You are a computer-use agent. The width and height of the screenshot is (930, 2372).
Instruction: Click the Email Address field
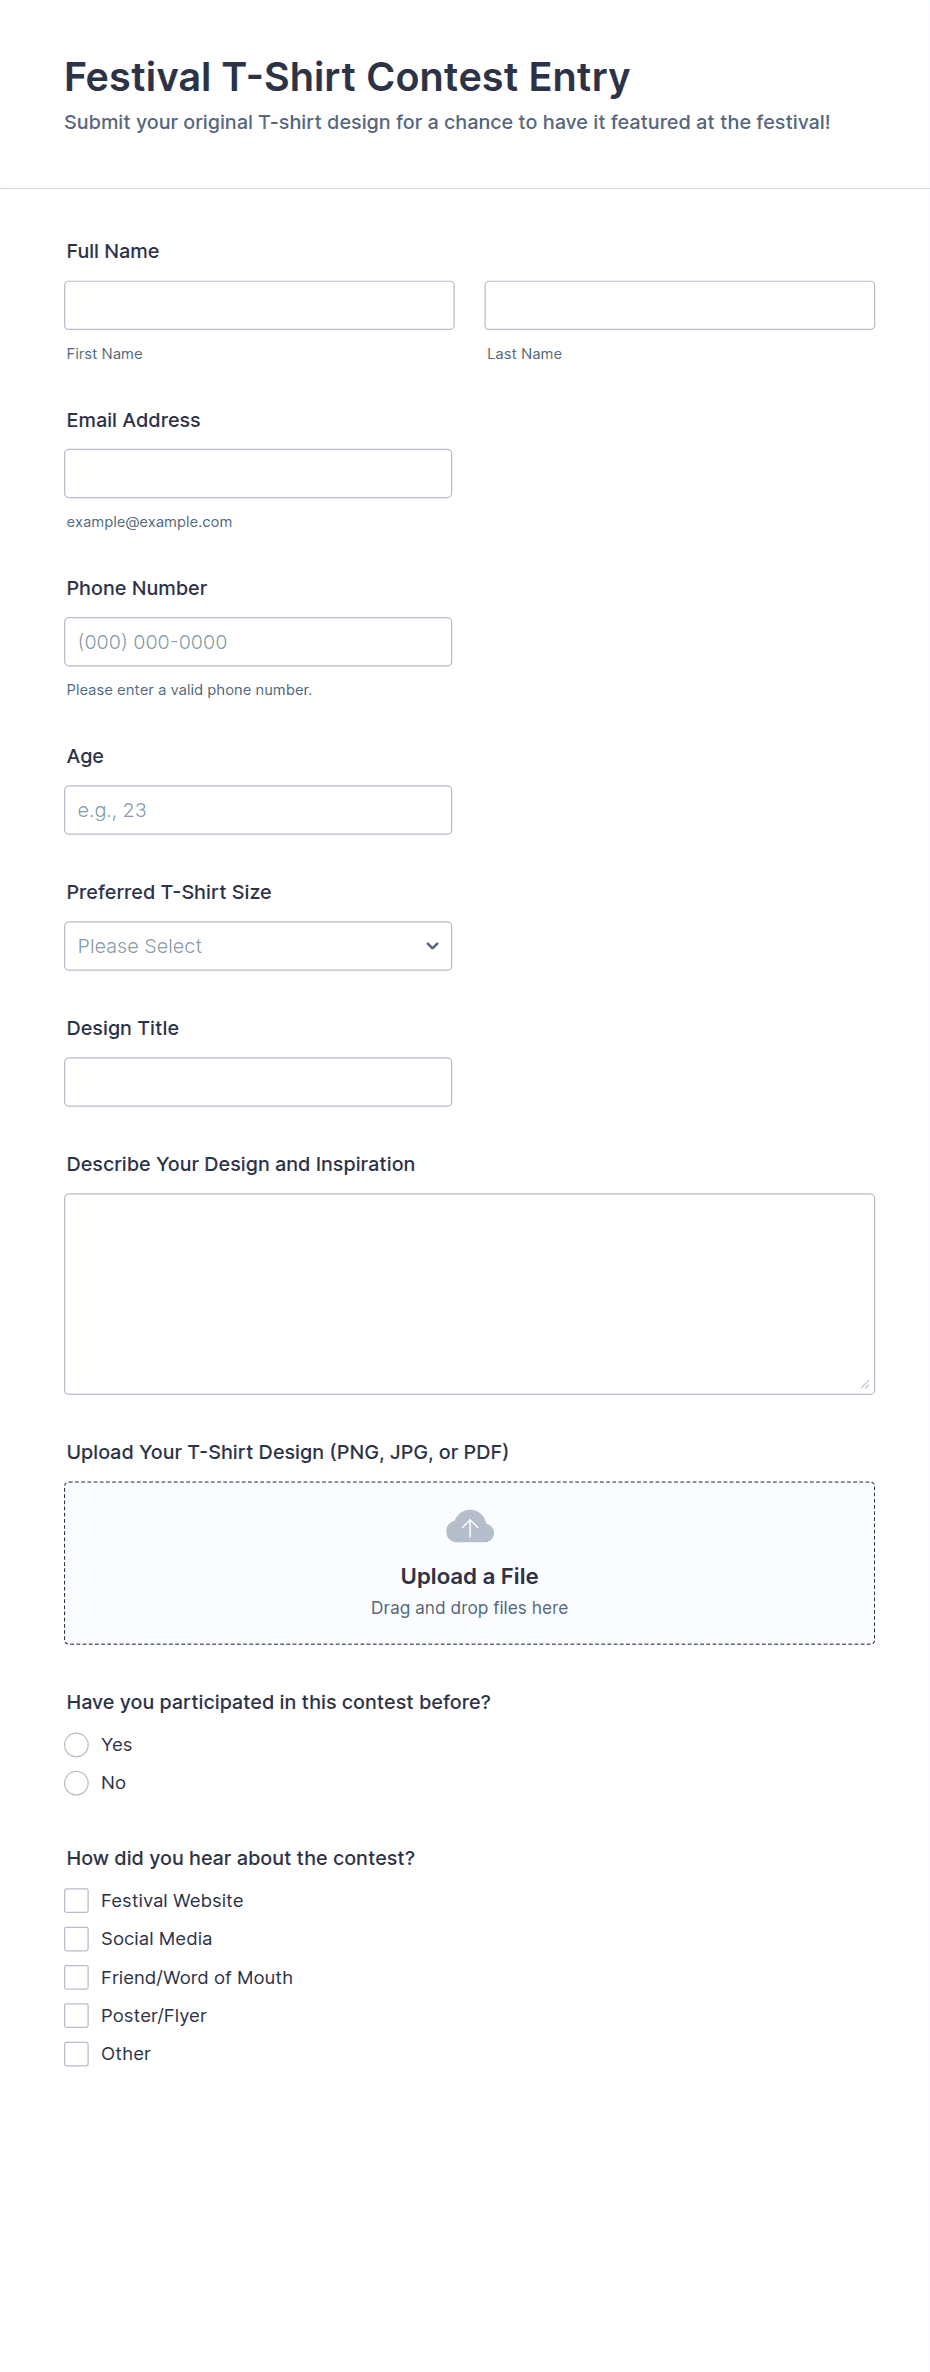pos(257,473)
